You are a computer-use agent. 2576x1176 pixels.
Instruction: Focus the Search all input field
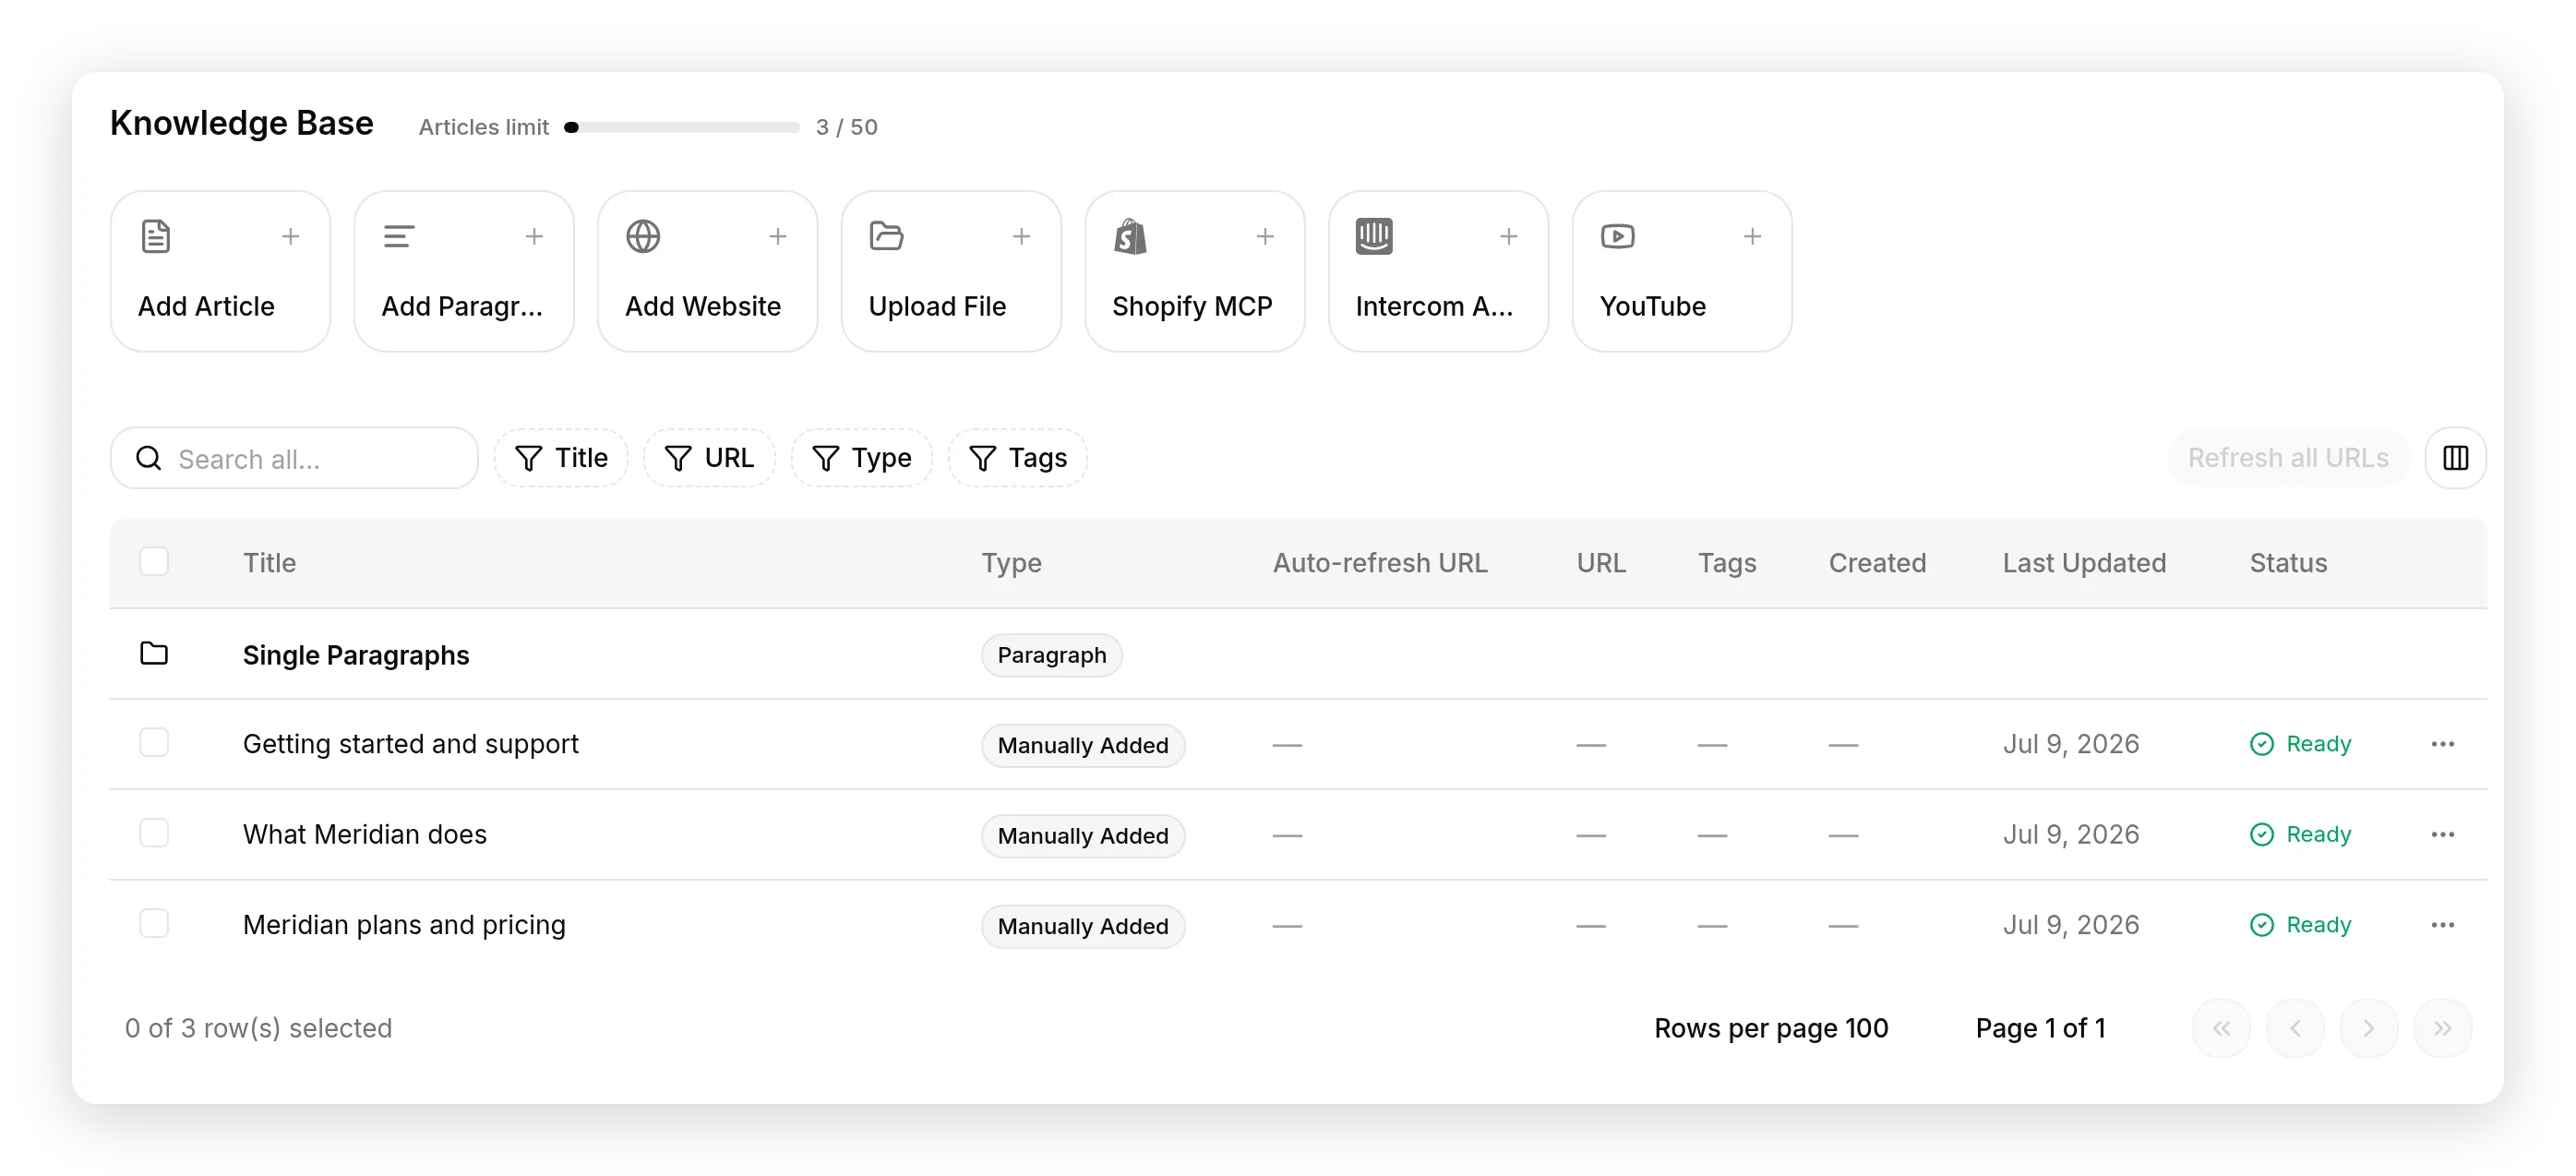294,458
